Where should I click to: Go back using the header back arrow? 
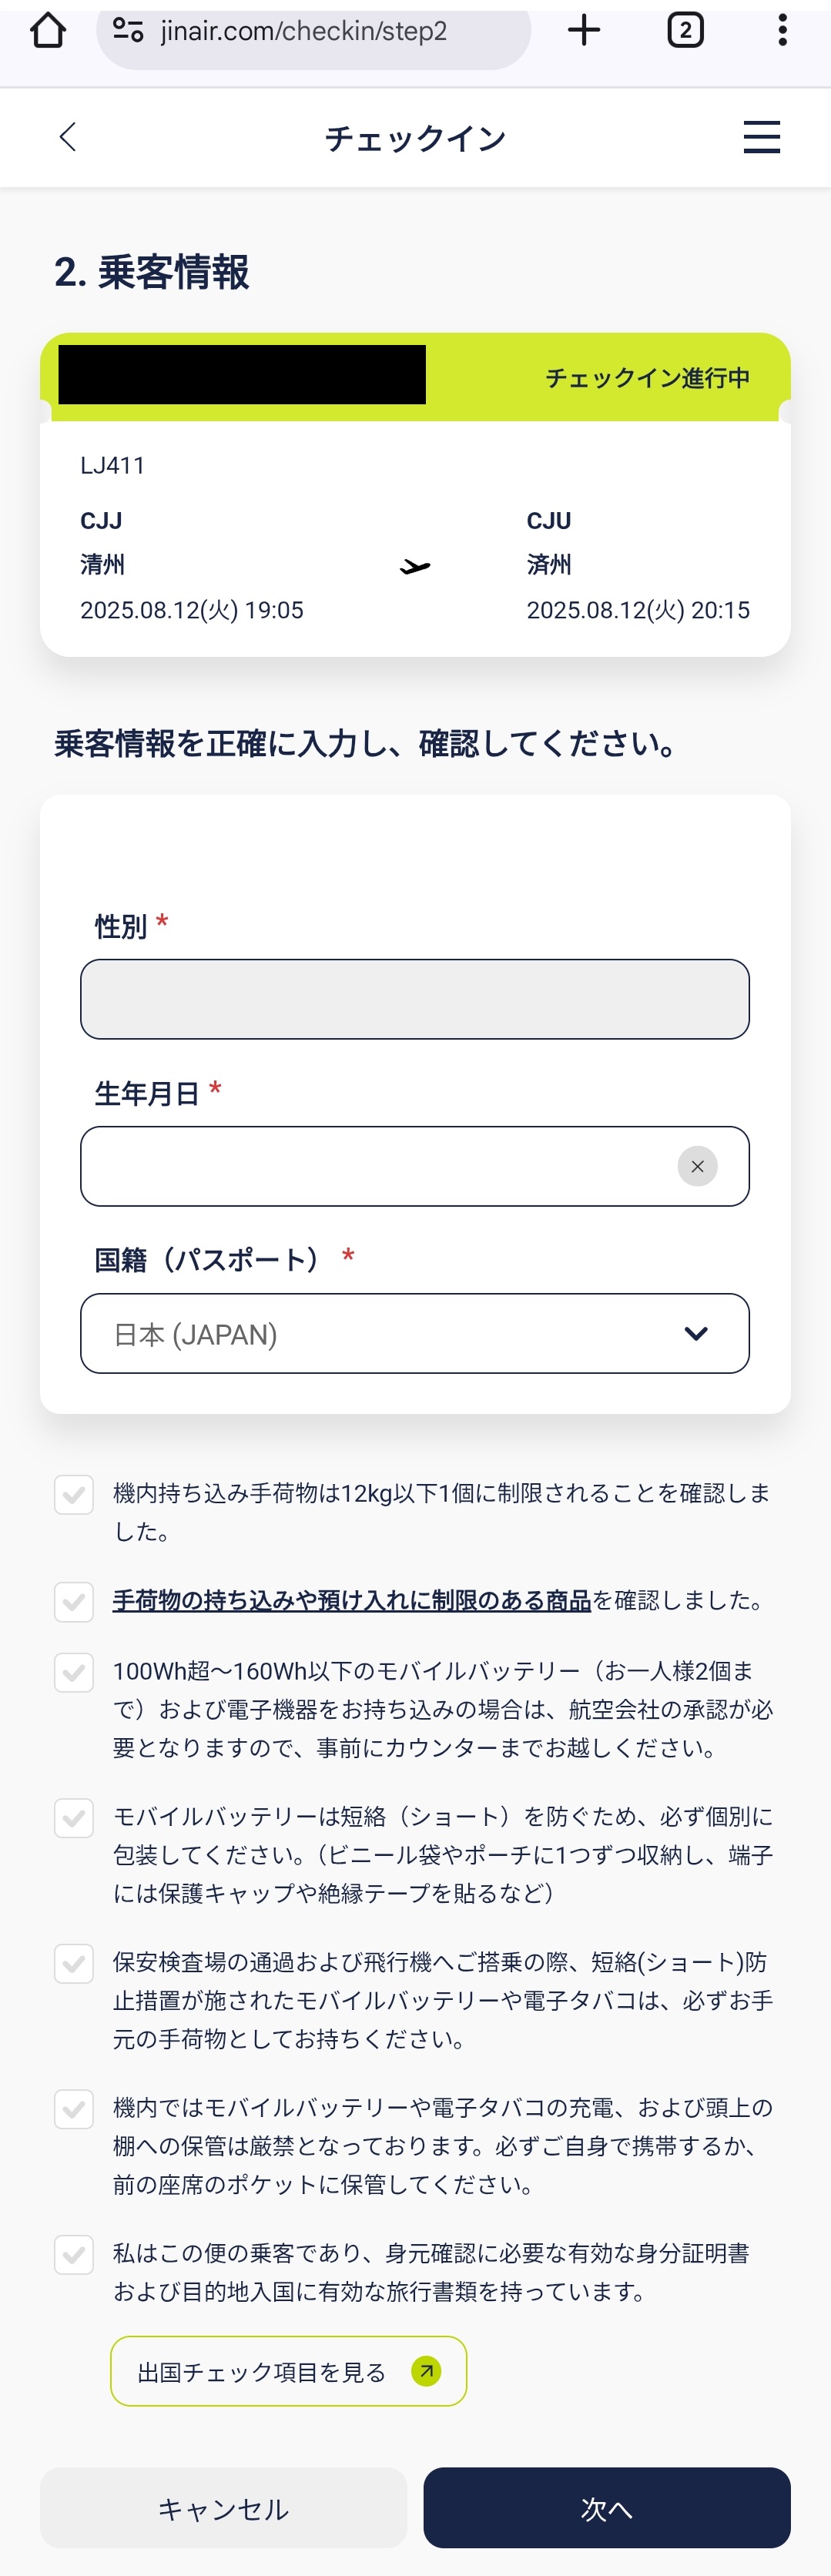[x=67, y=137]
